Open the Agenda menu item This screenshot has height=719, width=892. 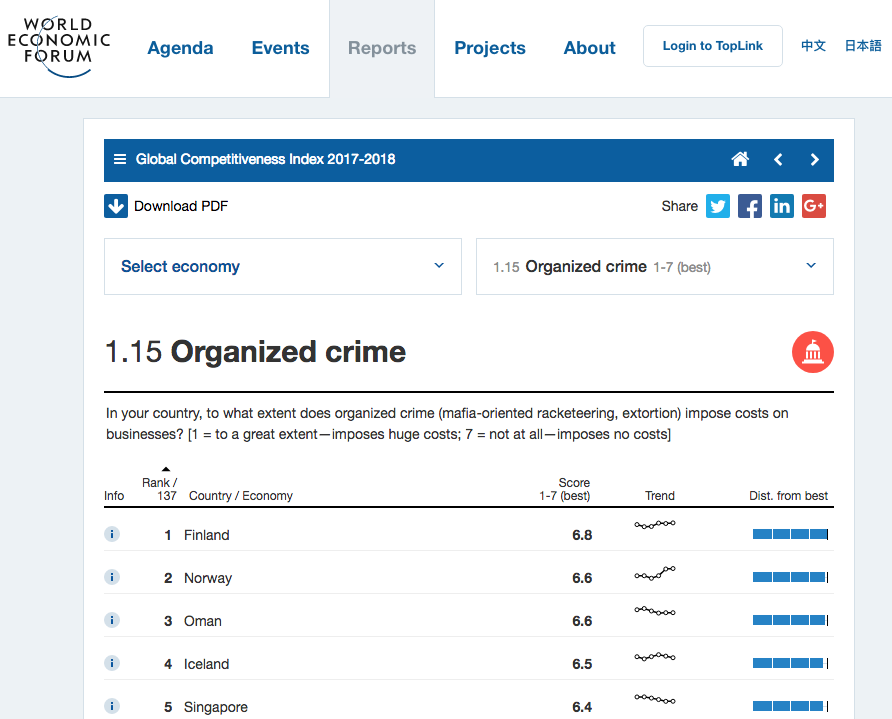[180, 48]
